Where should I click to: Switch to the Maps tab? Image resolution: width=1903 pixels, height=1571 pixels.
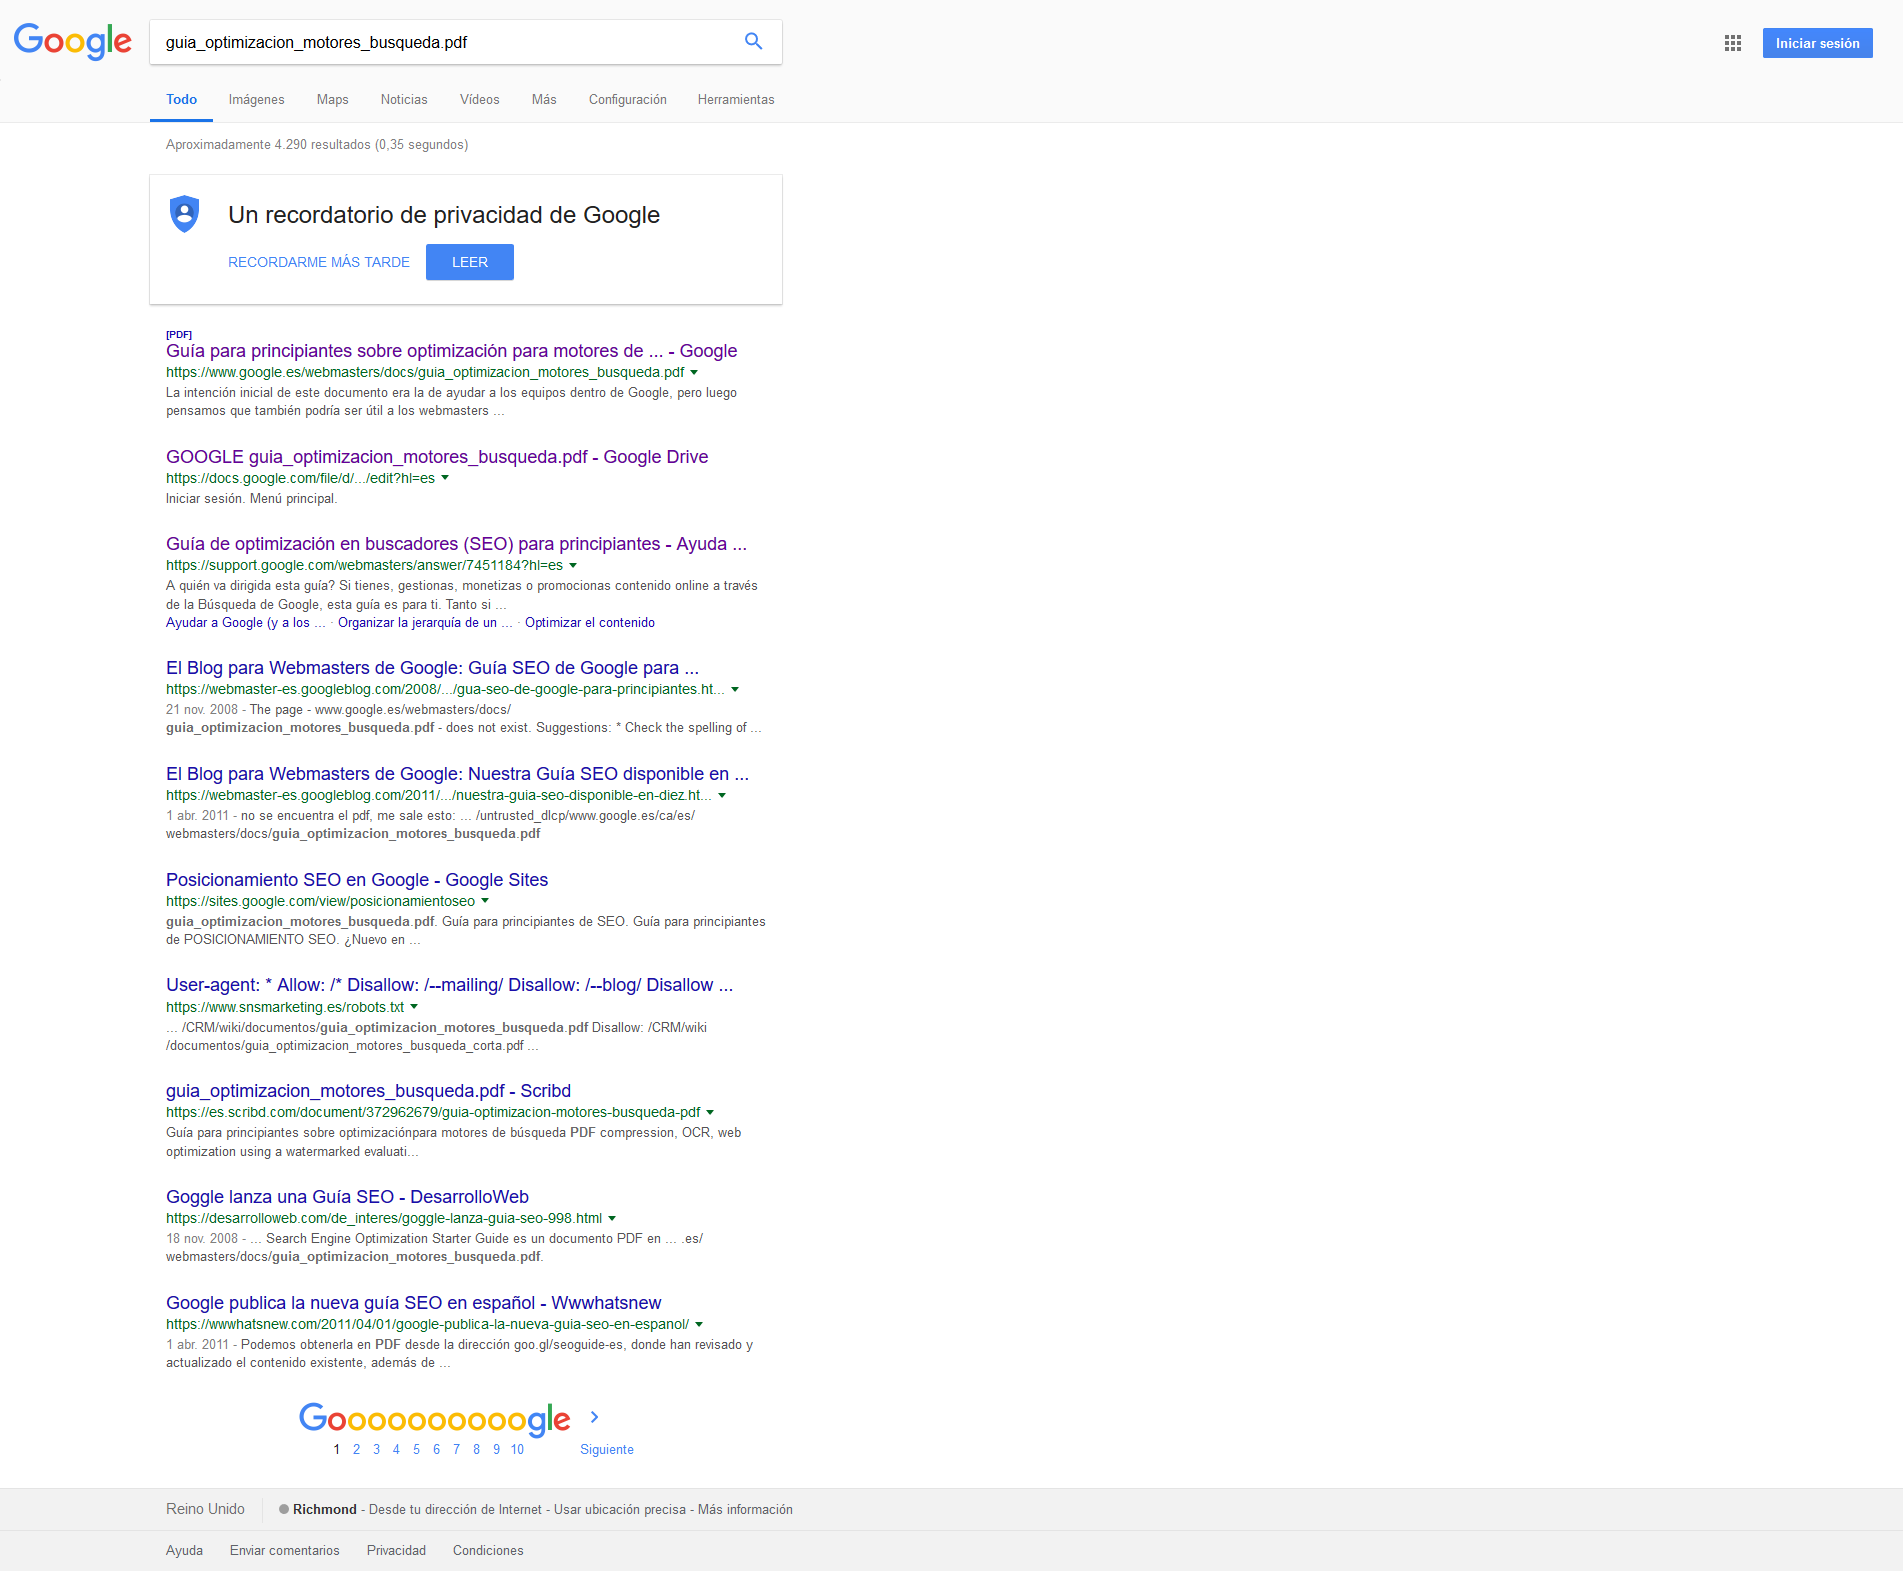333,100
